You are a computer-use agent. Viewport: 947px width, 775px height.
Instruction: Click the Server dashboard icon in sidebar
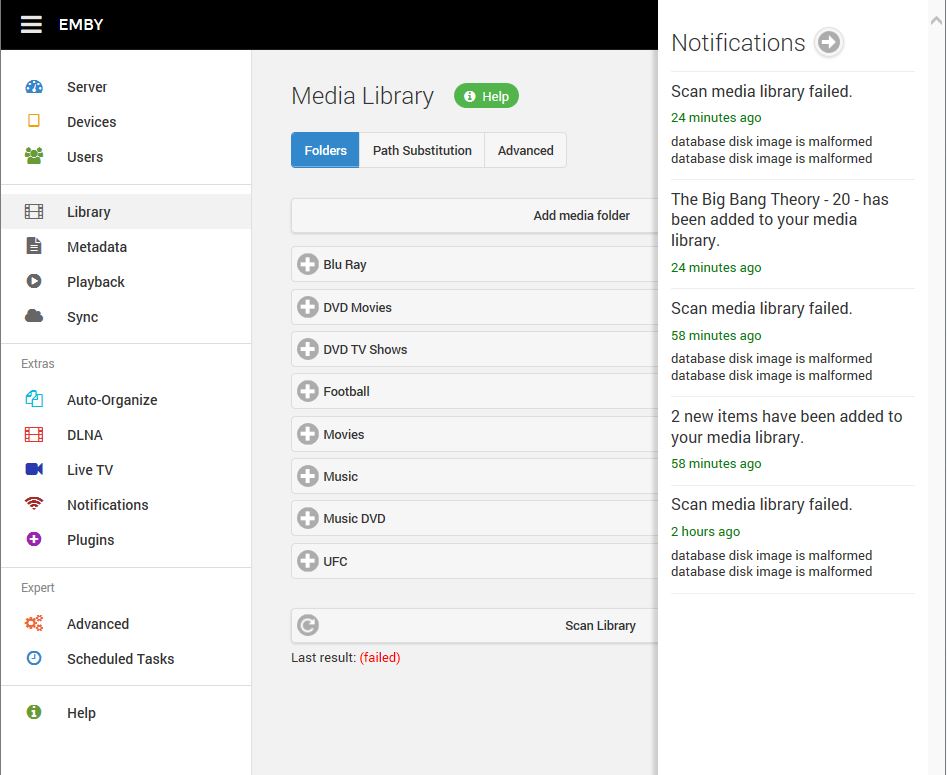34,87
